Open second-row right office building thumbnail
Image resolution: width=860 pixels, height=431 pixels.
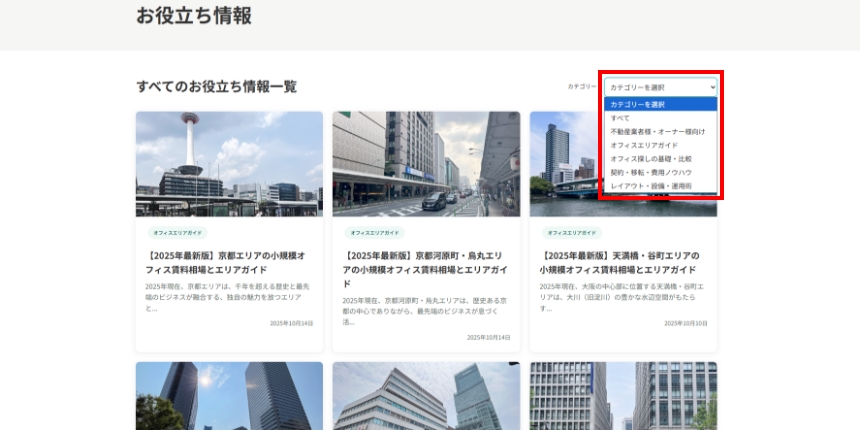tap(623, 397)
